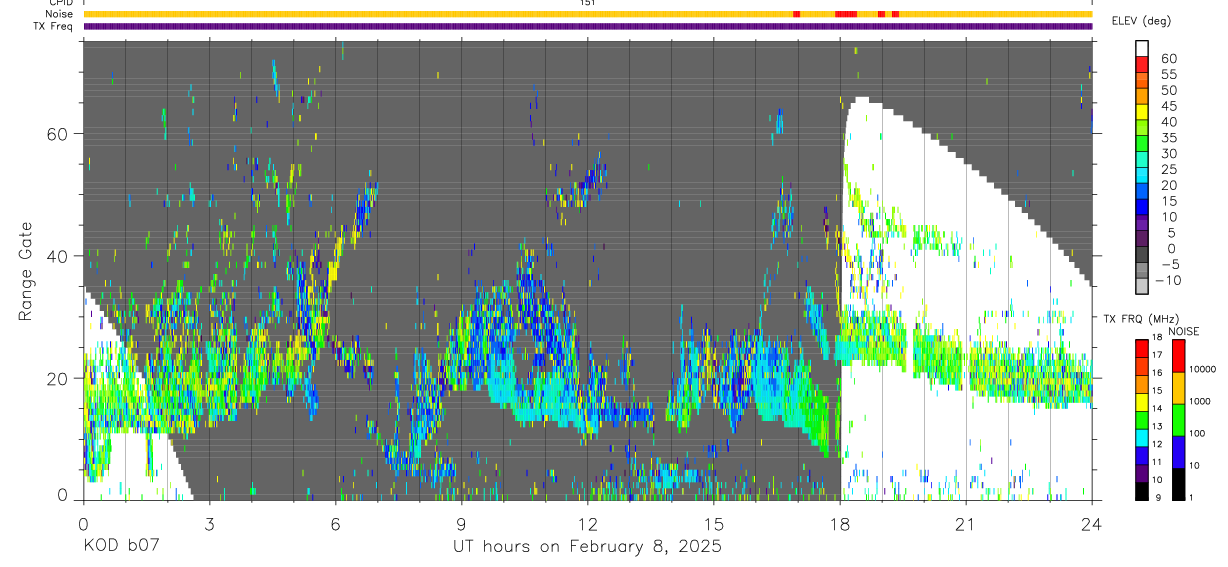Click the '1000' label on the NOISE scale
The image size is (1228, 567).
tap(1199, 401)
